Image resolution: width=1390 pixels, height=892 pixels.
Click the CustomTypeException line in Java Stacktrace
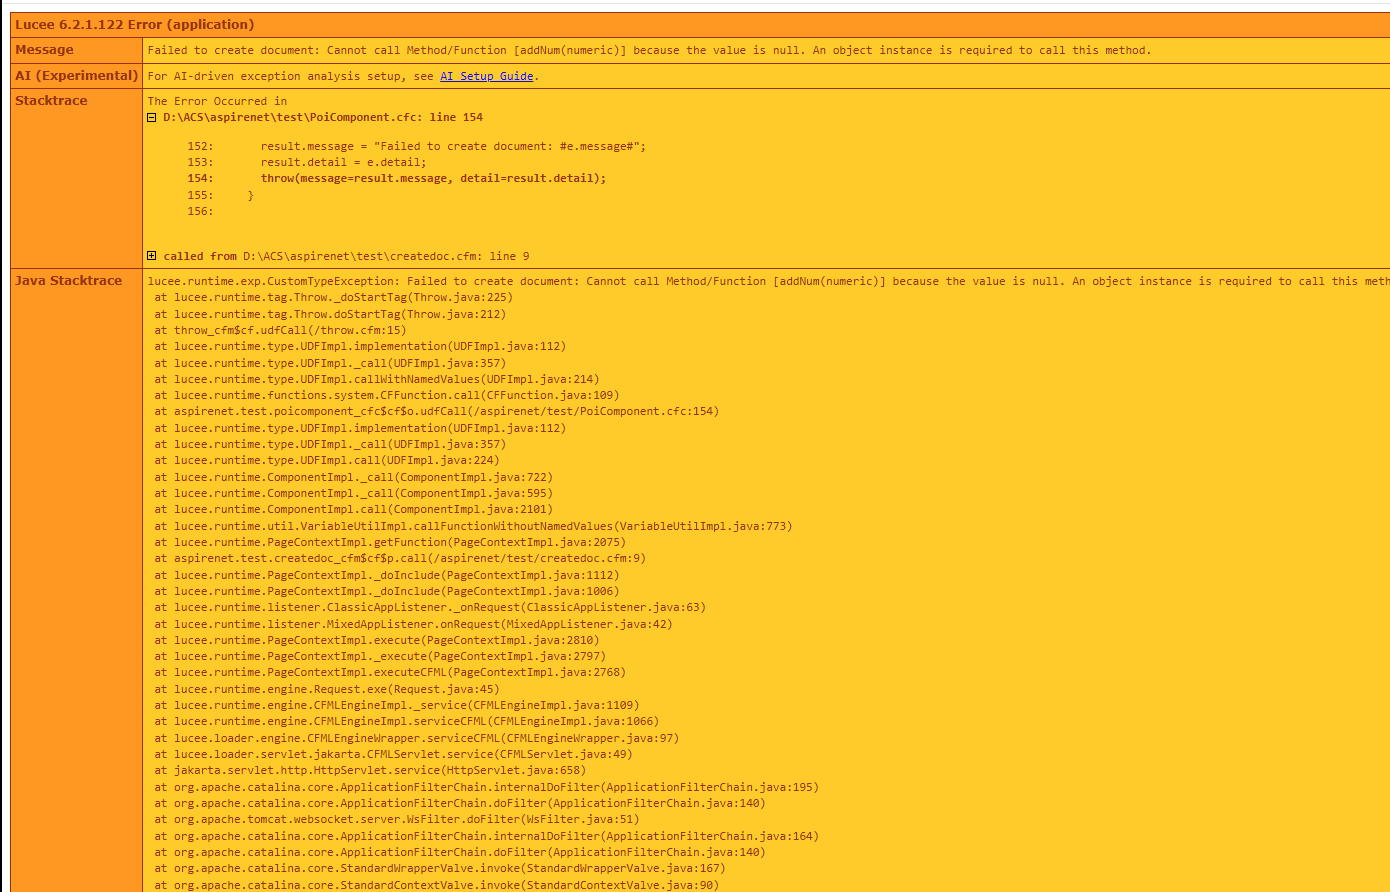tap(768, 282)
